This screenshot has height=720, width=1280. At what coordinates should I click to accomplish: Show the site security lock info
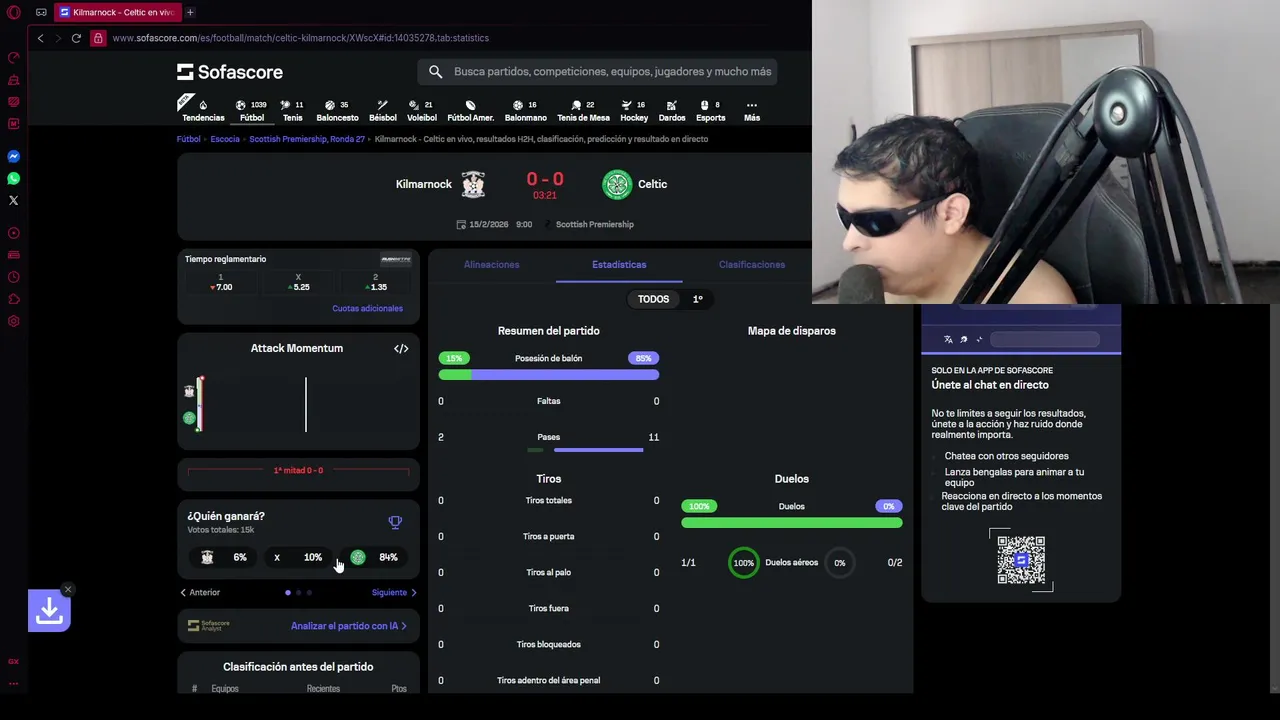click(98, 38)
